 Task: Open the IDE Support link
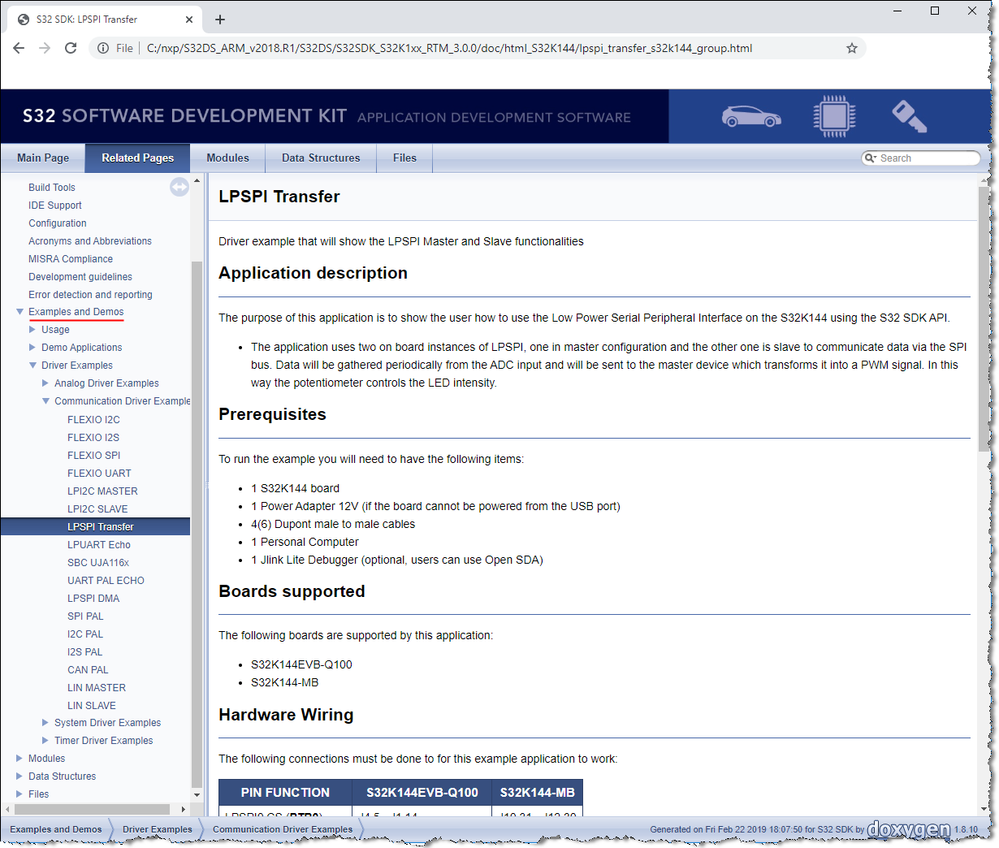[x=55, y=205]
